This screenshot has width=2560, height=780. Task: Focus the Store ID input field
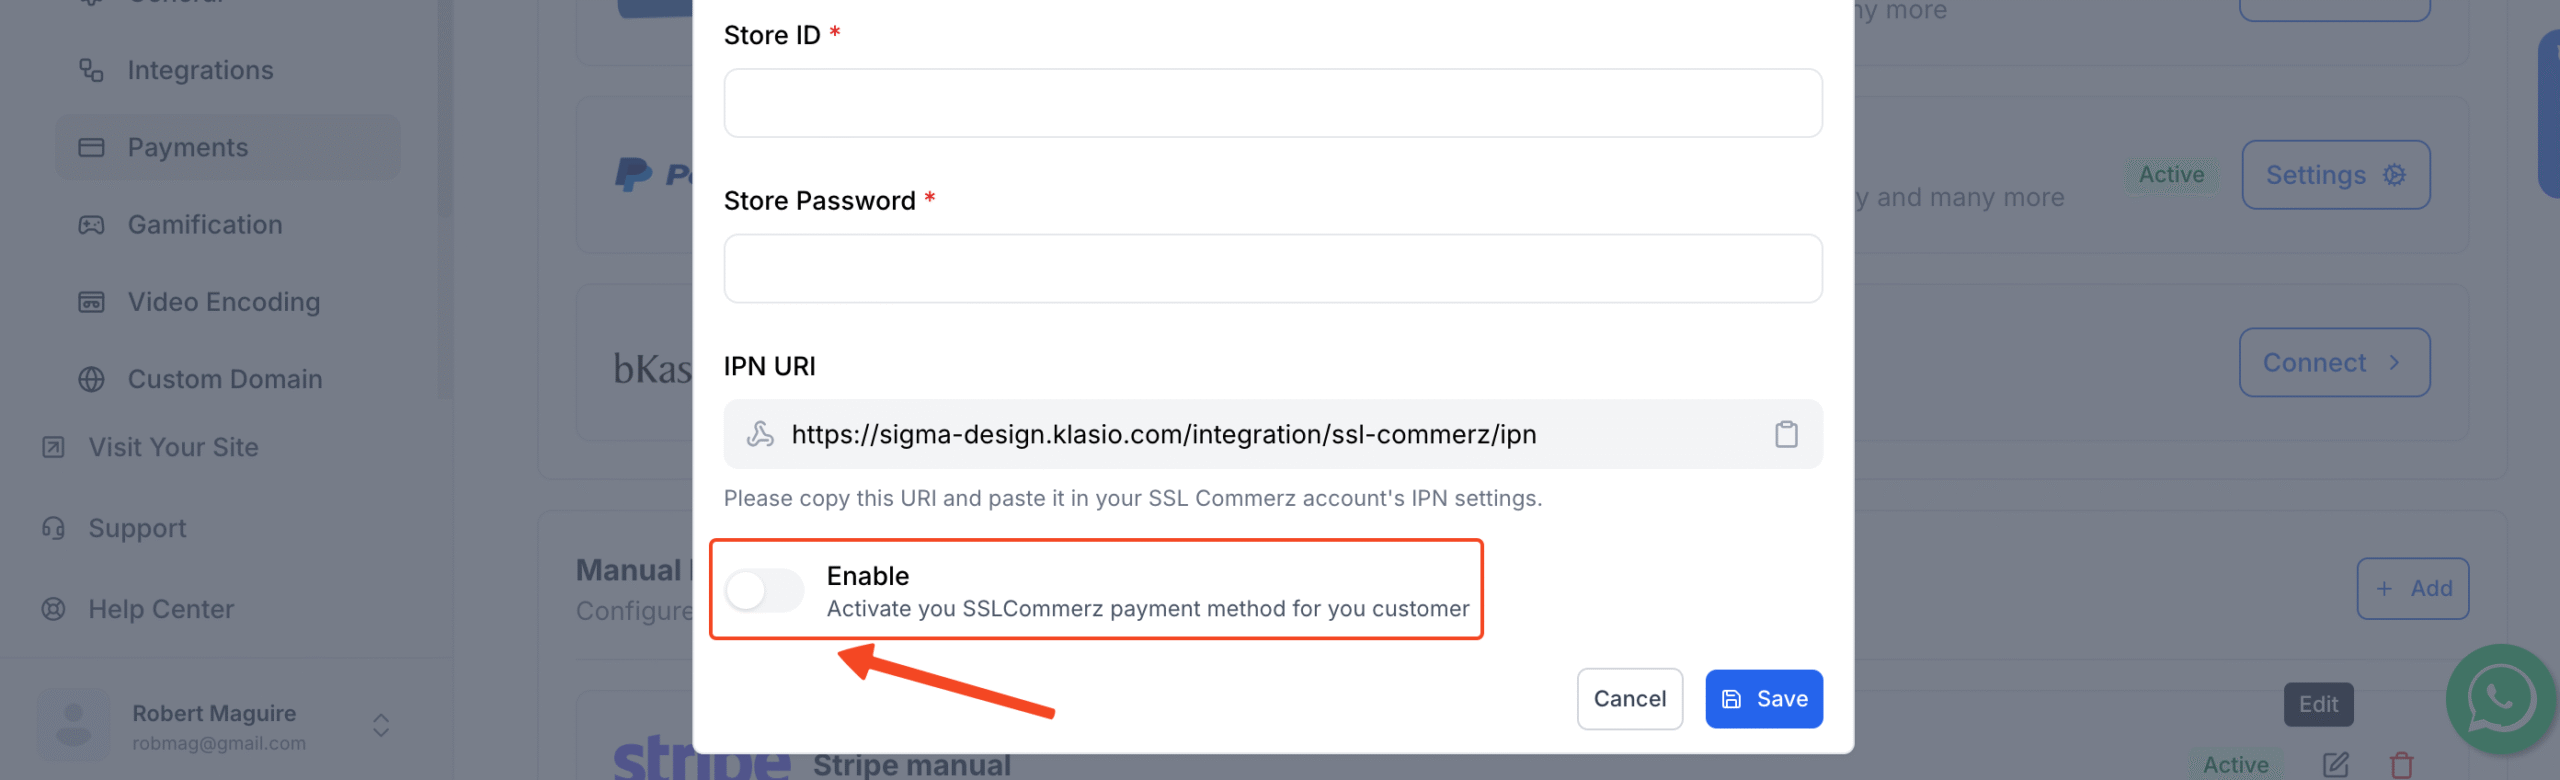coord(1272,103)
